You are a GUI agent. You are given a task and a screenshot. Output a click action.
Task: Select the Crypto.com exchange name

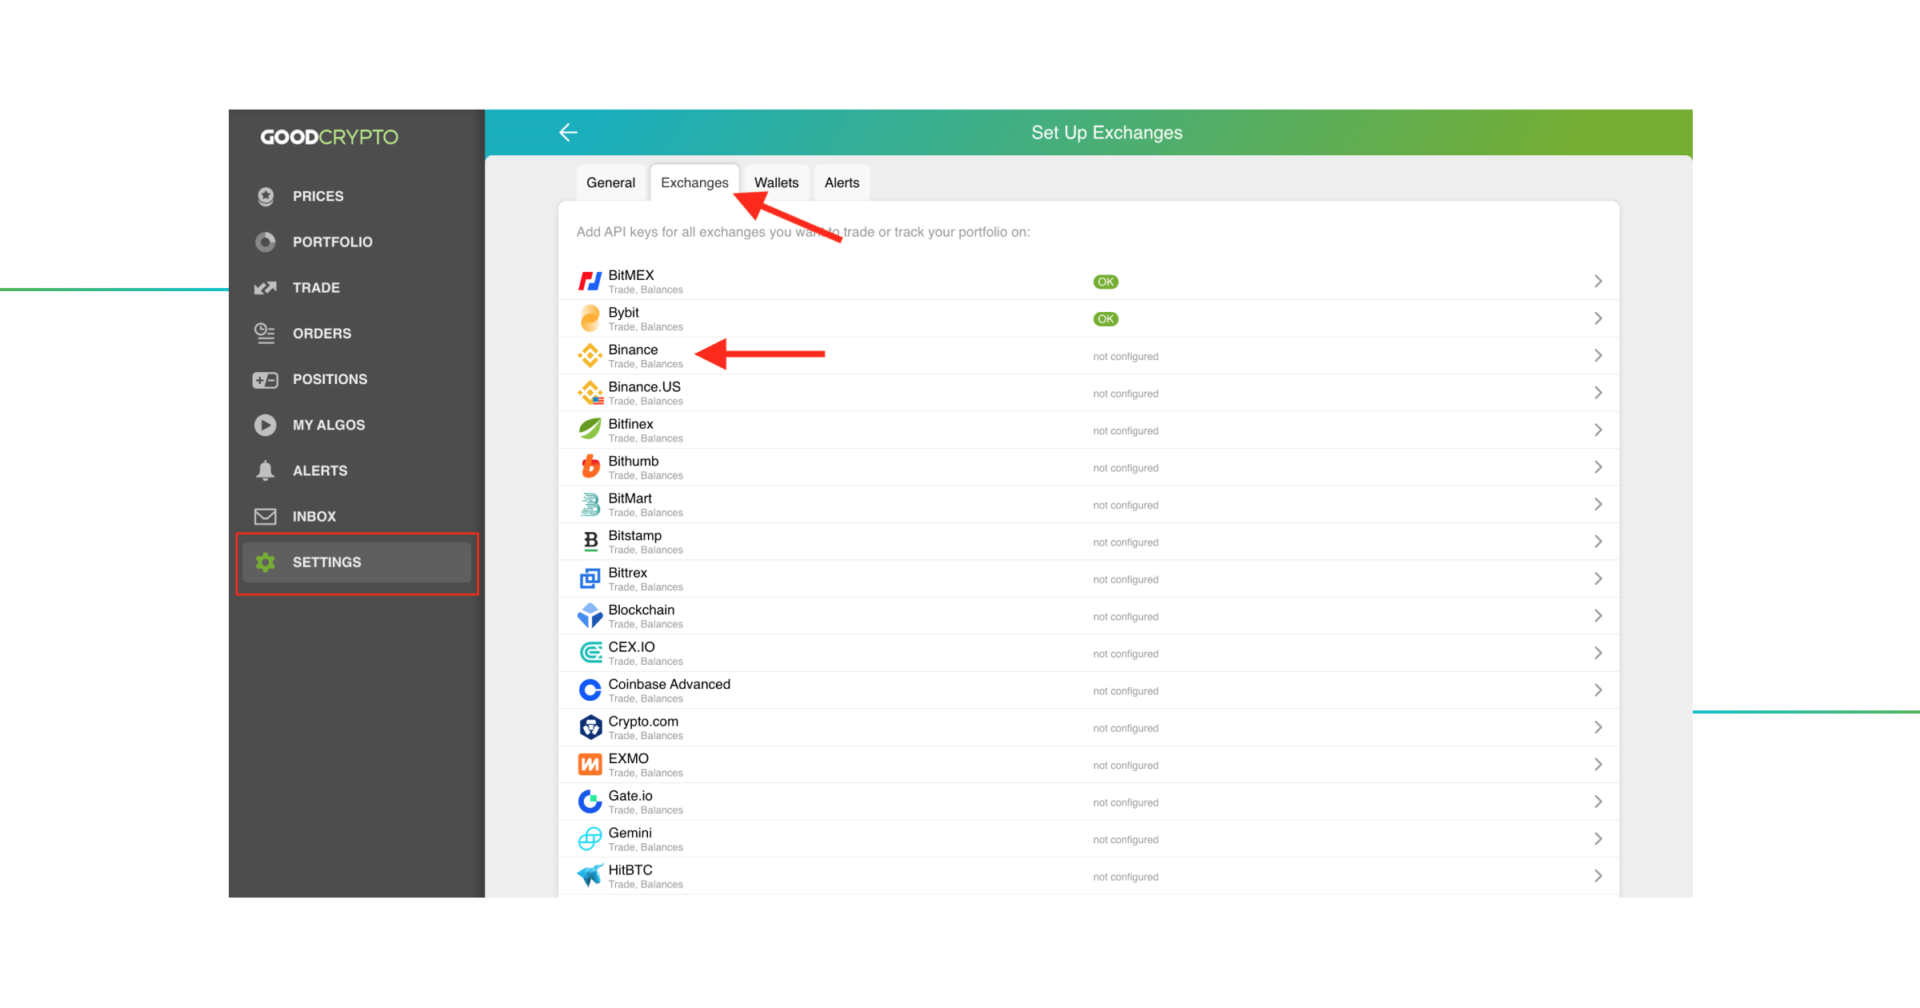coord(643,722)
